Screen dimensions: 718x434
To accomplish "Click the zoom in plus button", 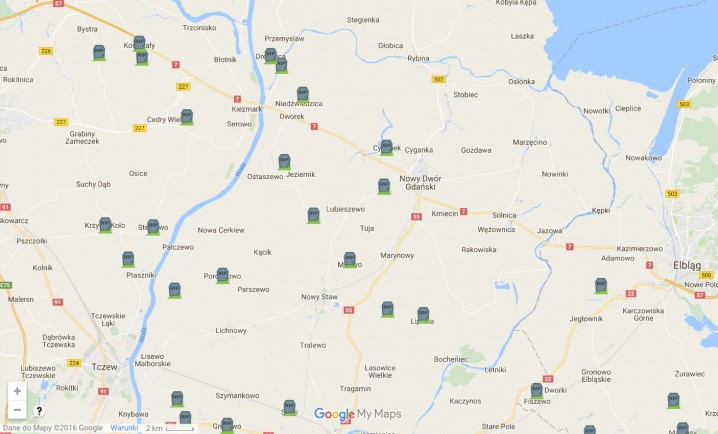I will click(x=17, y=391).
